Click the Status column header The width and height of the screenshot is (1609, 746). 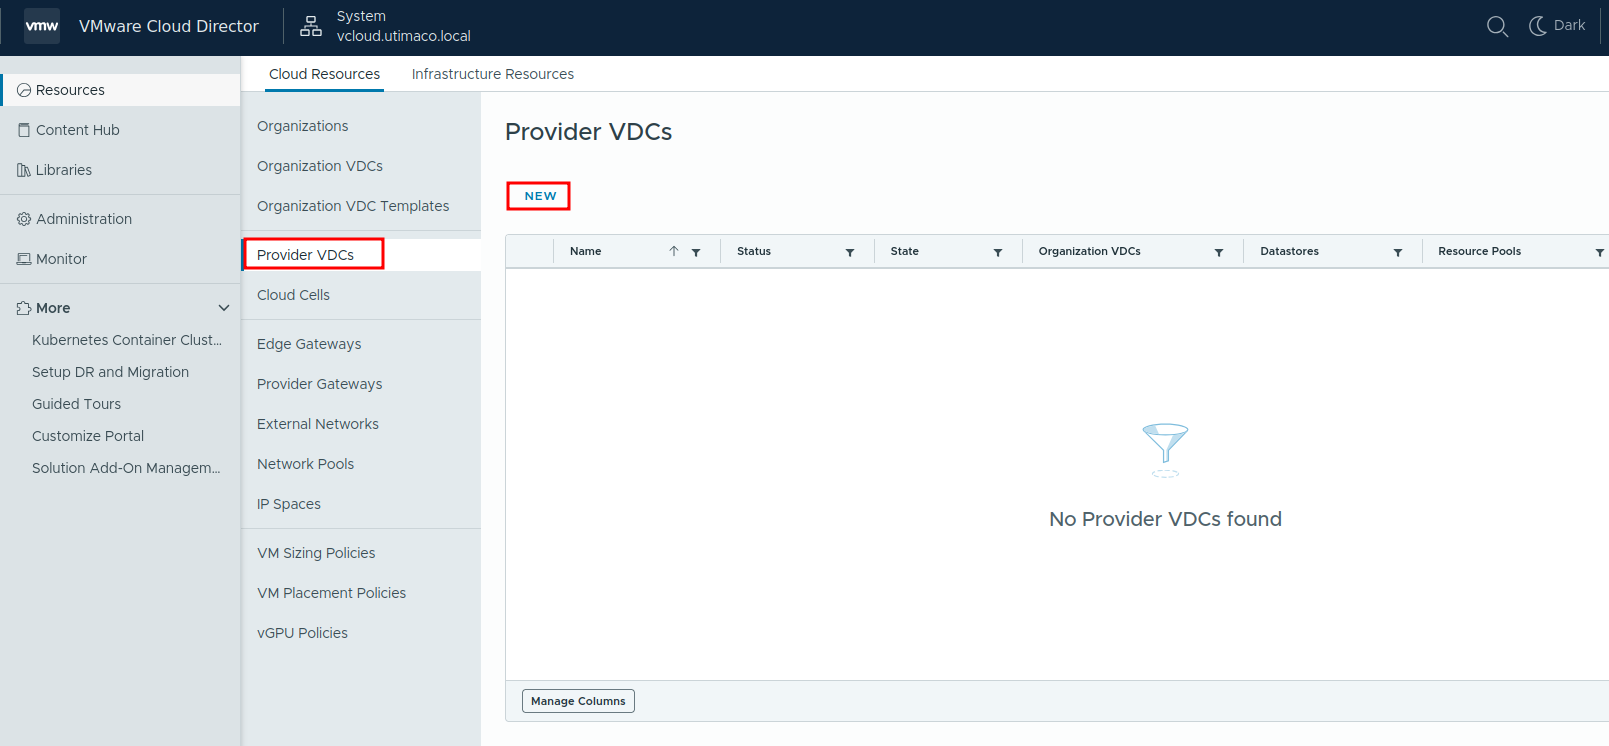(754, 251)
